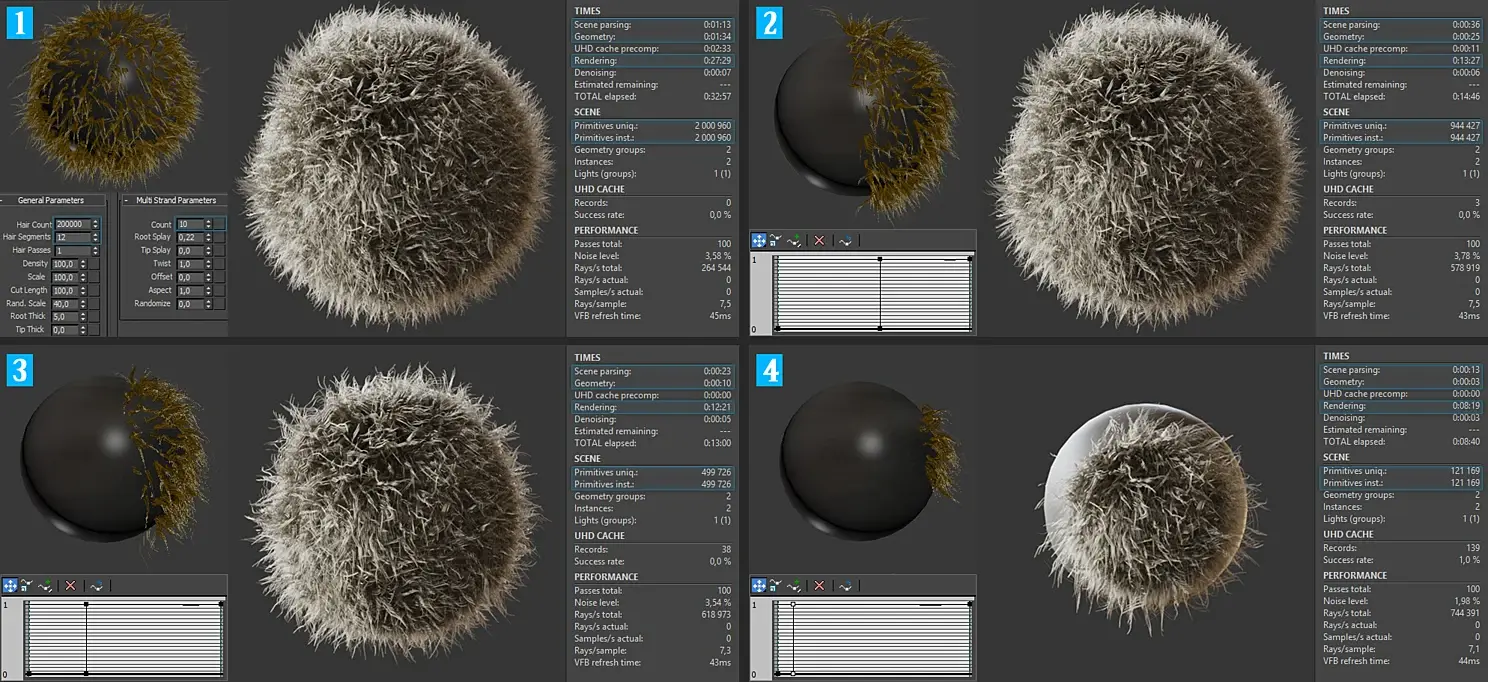Screen dimensions: 1488x682
Task: Click Primitives uniq. 944 427 value
Action: [1467, 126]
